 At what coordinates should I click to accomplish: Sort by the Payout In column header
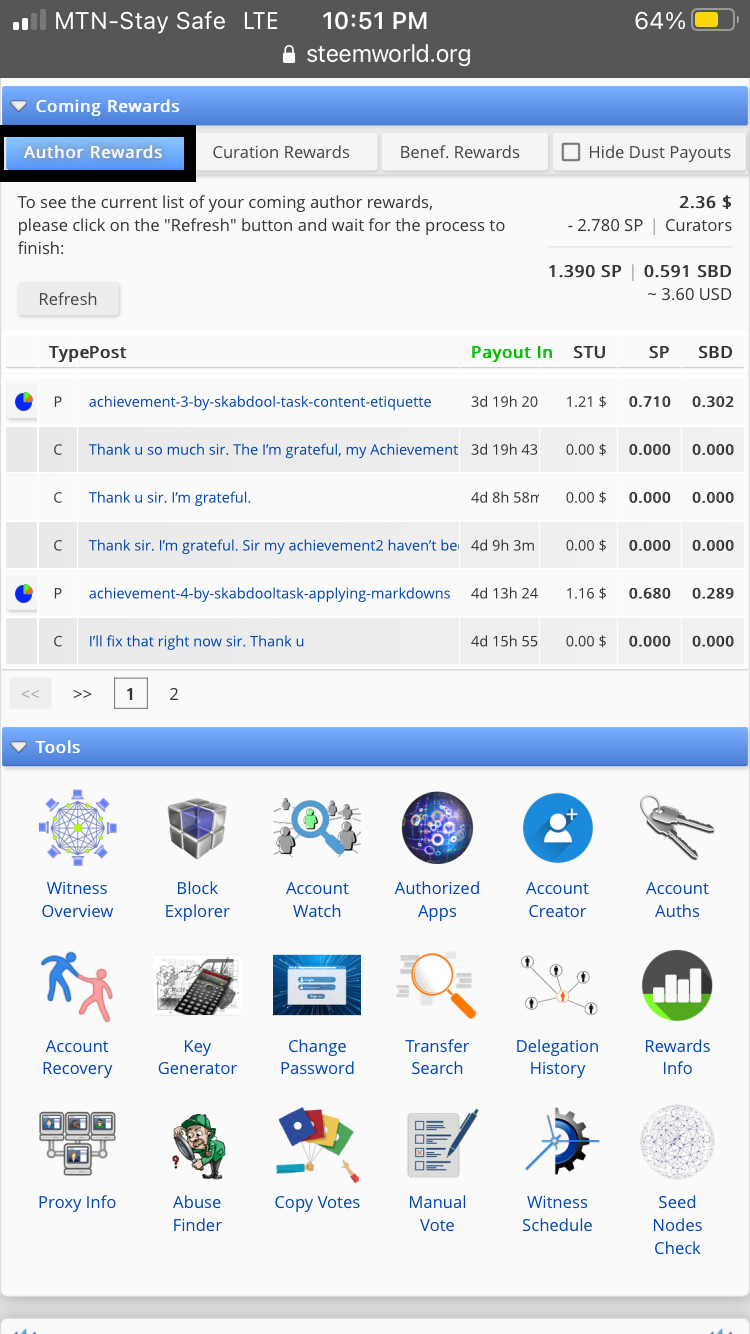(x=512, y=352)
